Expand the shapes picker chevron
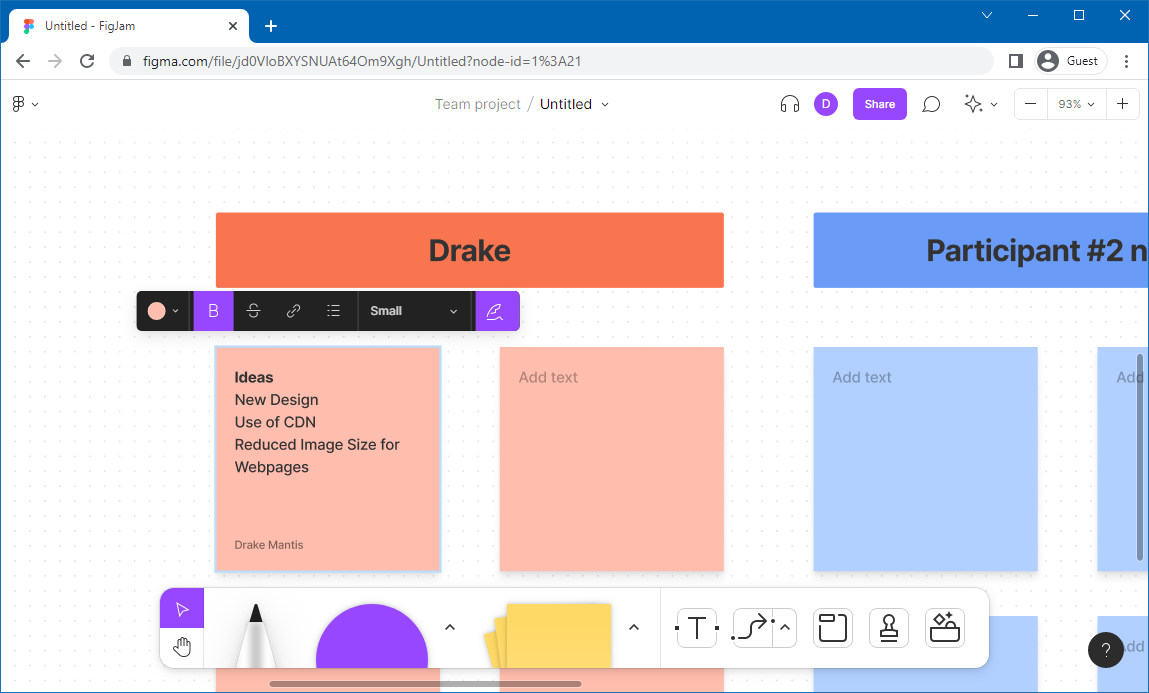The width and height of the screenshot is (1149, 693). (x=450, y=627)
